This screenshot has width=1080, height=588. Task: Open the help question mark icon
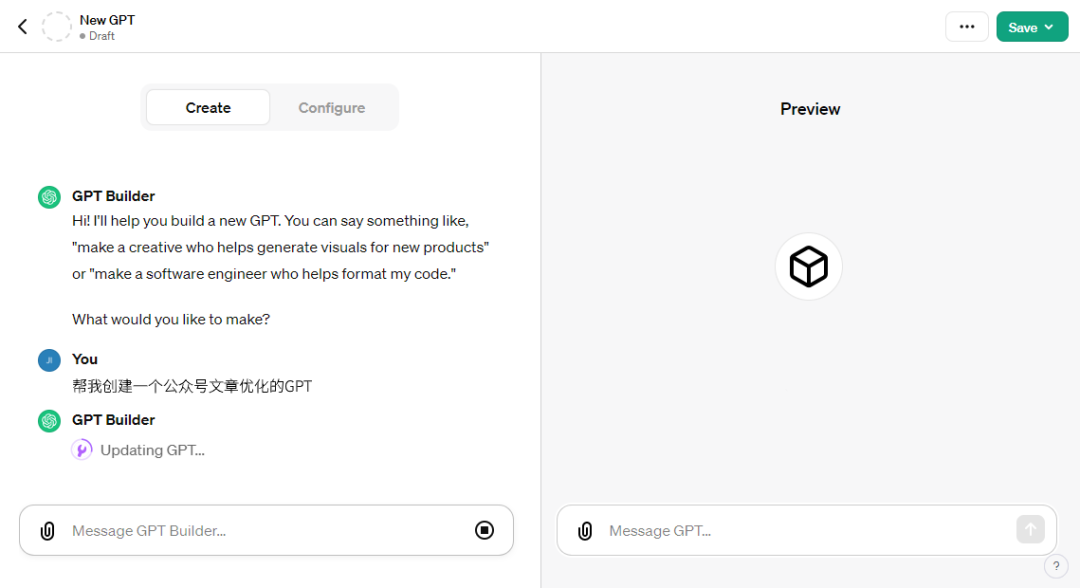click(1056, 566)
